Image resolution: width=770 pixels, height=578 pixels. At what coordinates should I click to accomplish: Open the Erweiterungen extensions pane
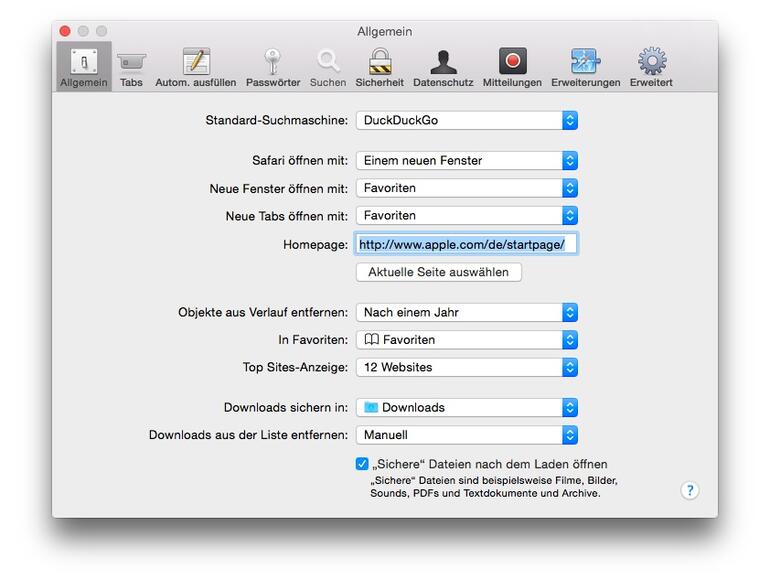coord(585,67)
